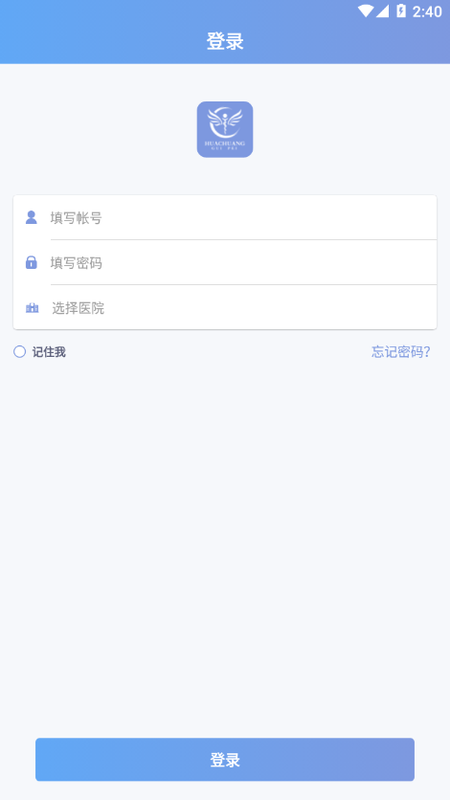Tap the battery charging icon
Image resolution: width=450 pixels, height=800 pixels.
(401, 11)
